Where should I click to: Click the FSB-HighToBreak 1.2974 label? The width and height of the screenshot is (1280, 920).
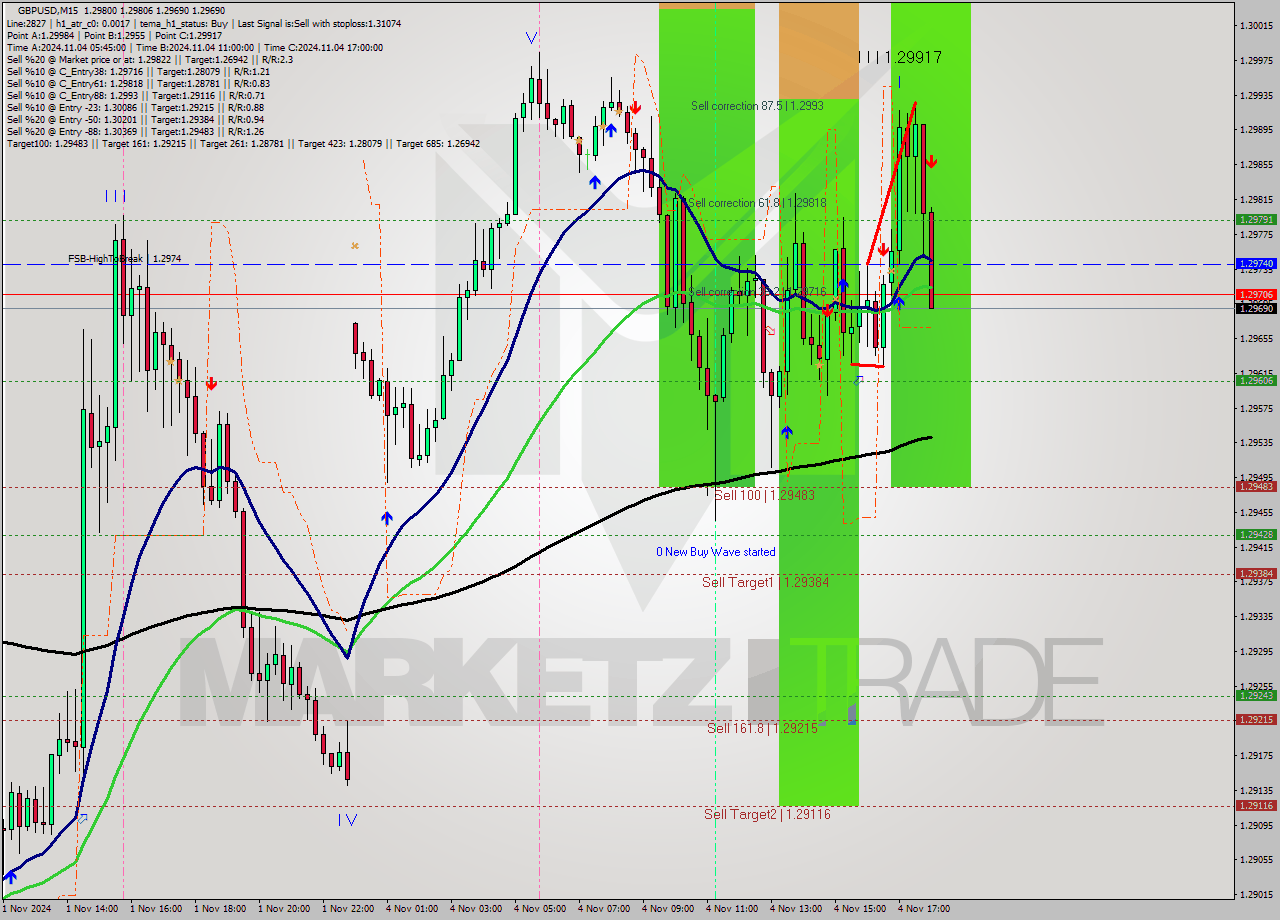125,258
